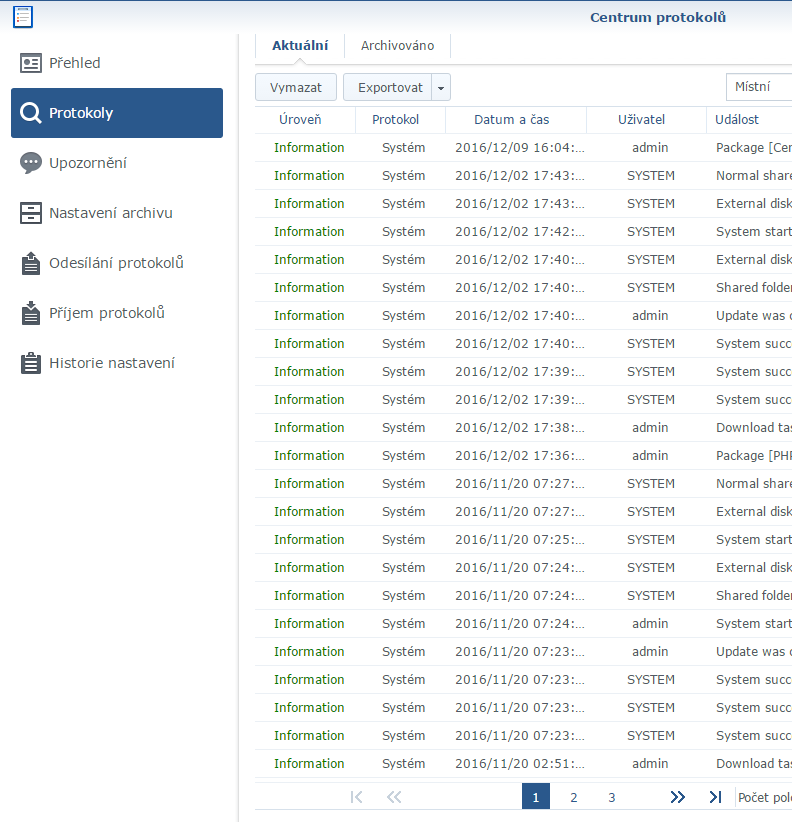Open the Místní source combo box

(x=758, y=87)
